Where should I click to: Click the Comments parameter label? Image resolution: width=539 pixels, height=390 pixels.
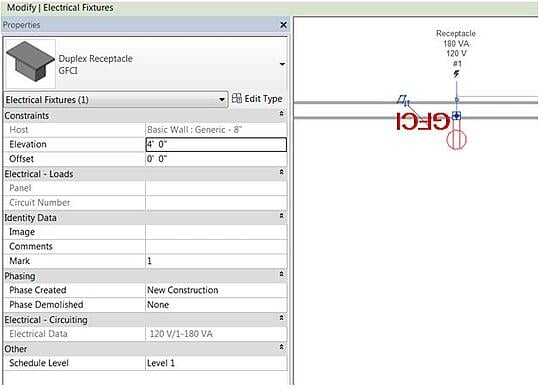click(x=31, y=246)
